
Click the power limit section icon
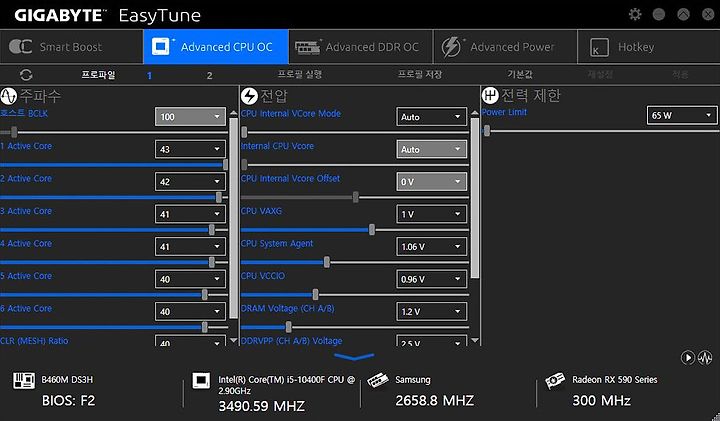pos(490,95)
